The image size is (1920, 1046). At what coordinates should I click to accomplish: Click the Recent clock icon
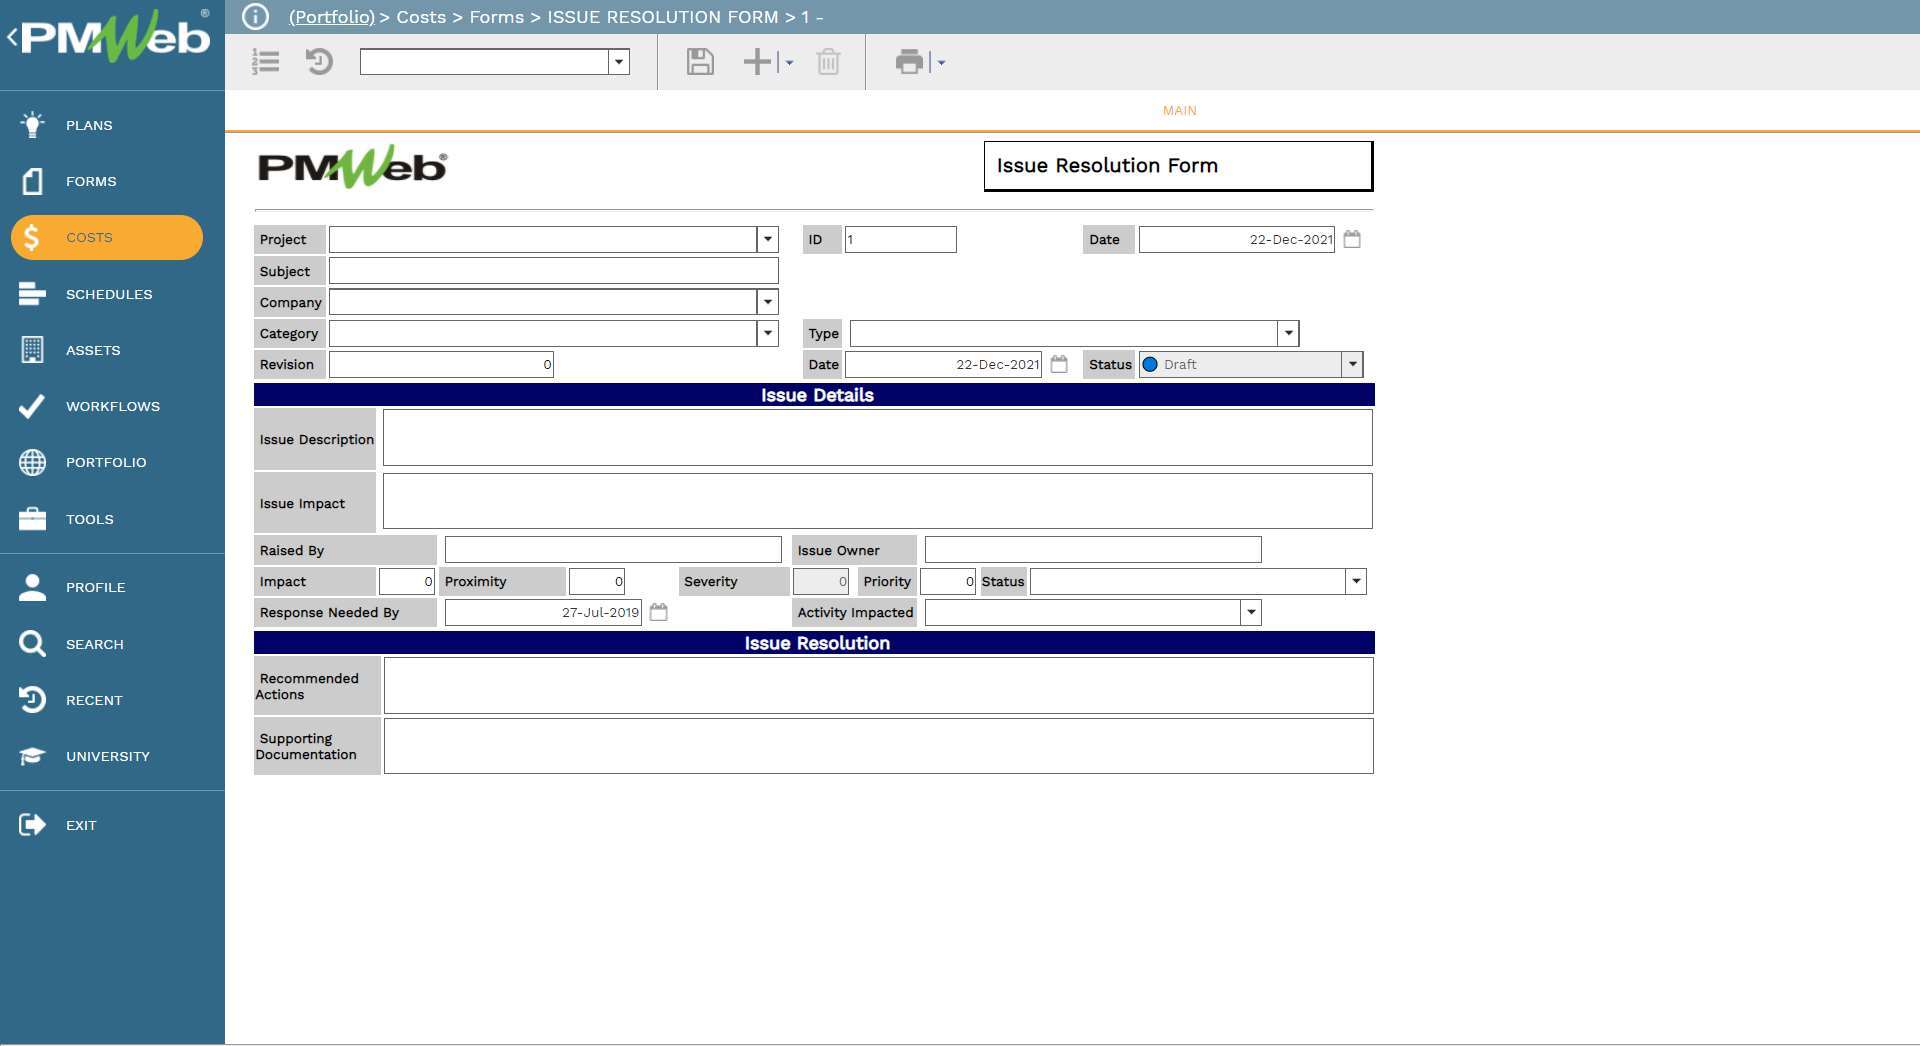click(32, 700)
